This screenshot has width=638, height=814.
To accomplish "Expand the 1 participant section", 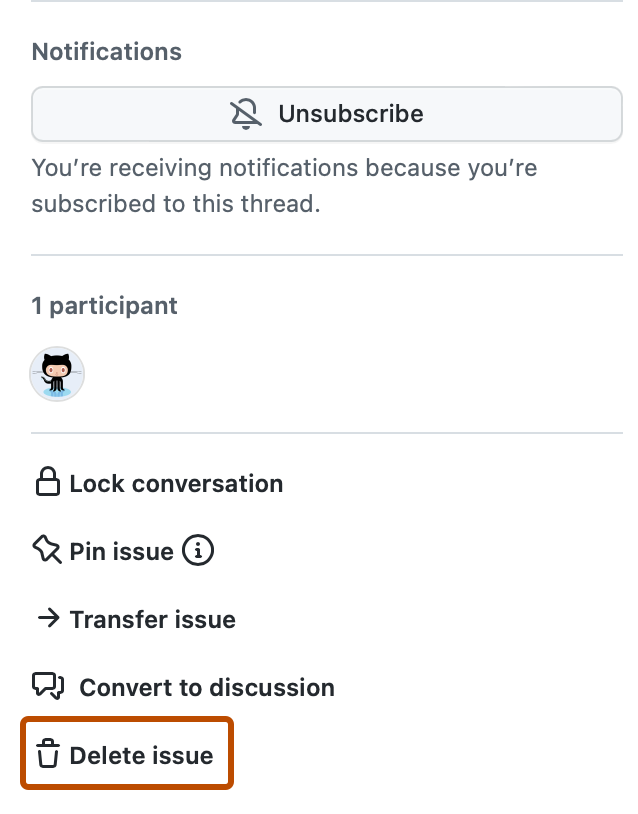I will pos(104,305).
